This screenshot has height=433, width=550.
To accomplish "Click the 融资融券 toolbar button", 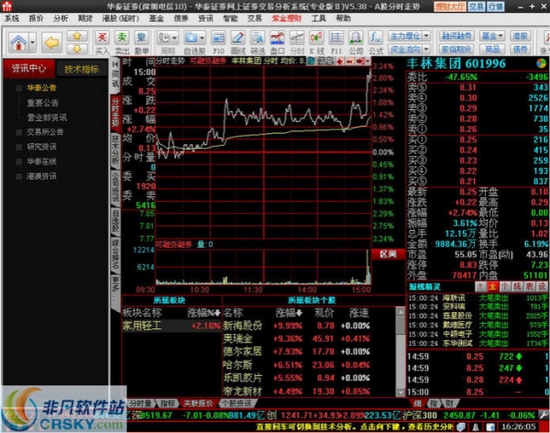I will [456, 35].
